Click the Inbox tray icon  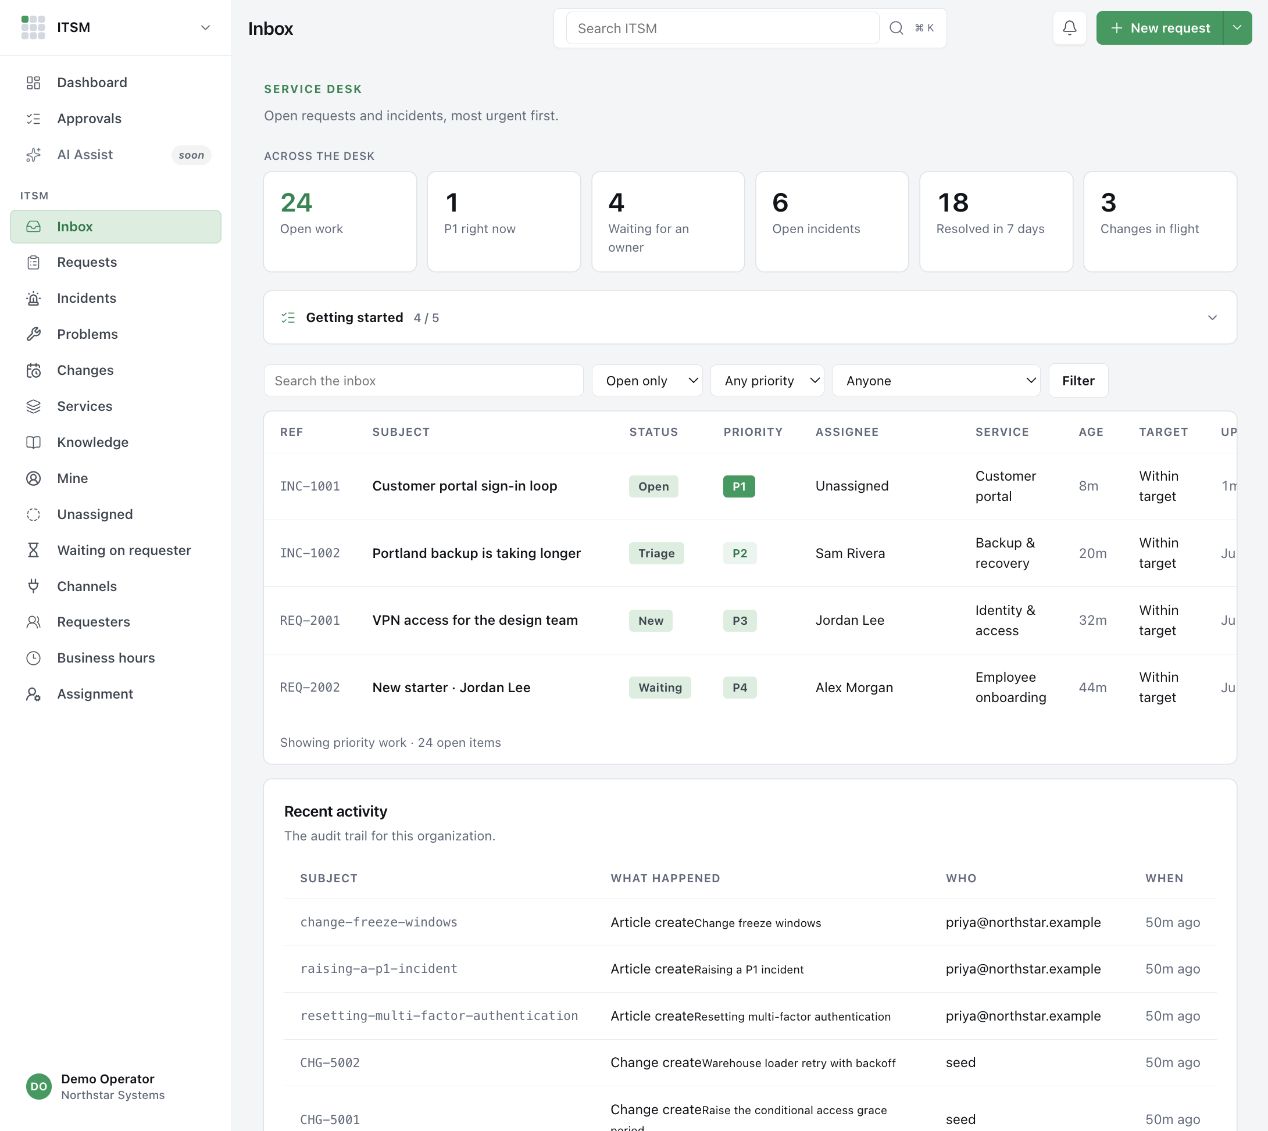[33, 227]
